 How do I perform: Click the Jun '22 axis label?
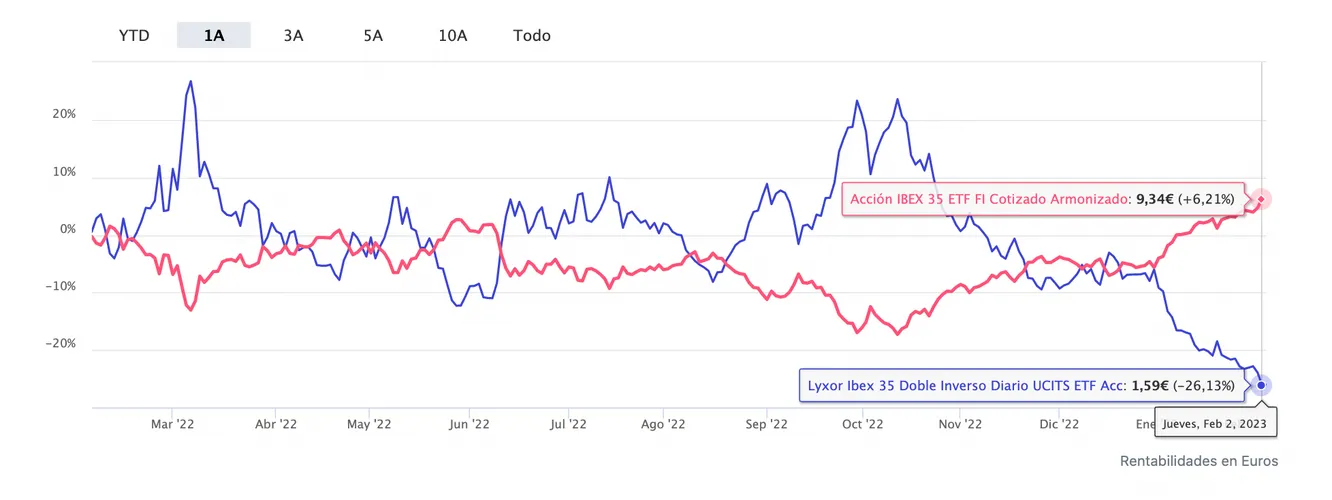tap(469, 424)
